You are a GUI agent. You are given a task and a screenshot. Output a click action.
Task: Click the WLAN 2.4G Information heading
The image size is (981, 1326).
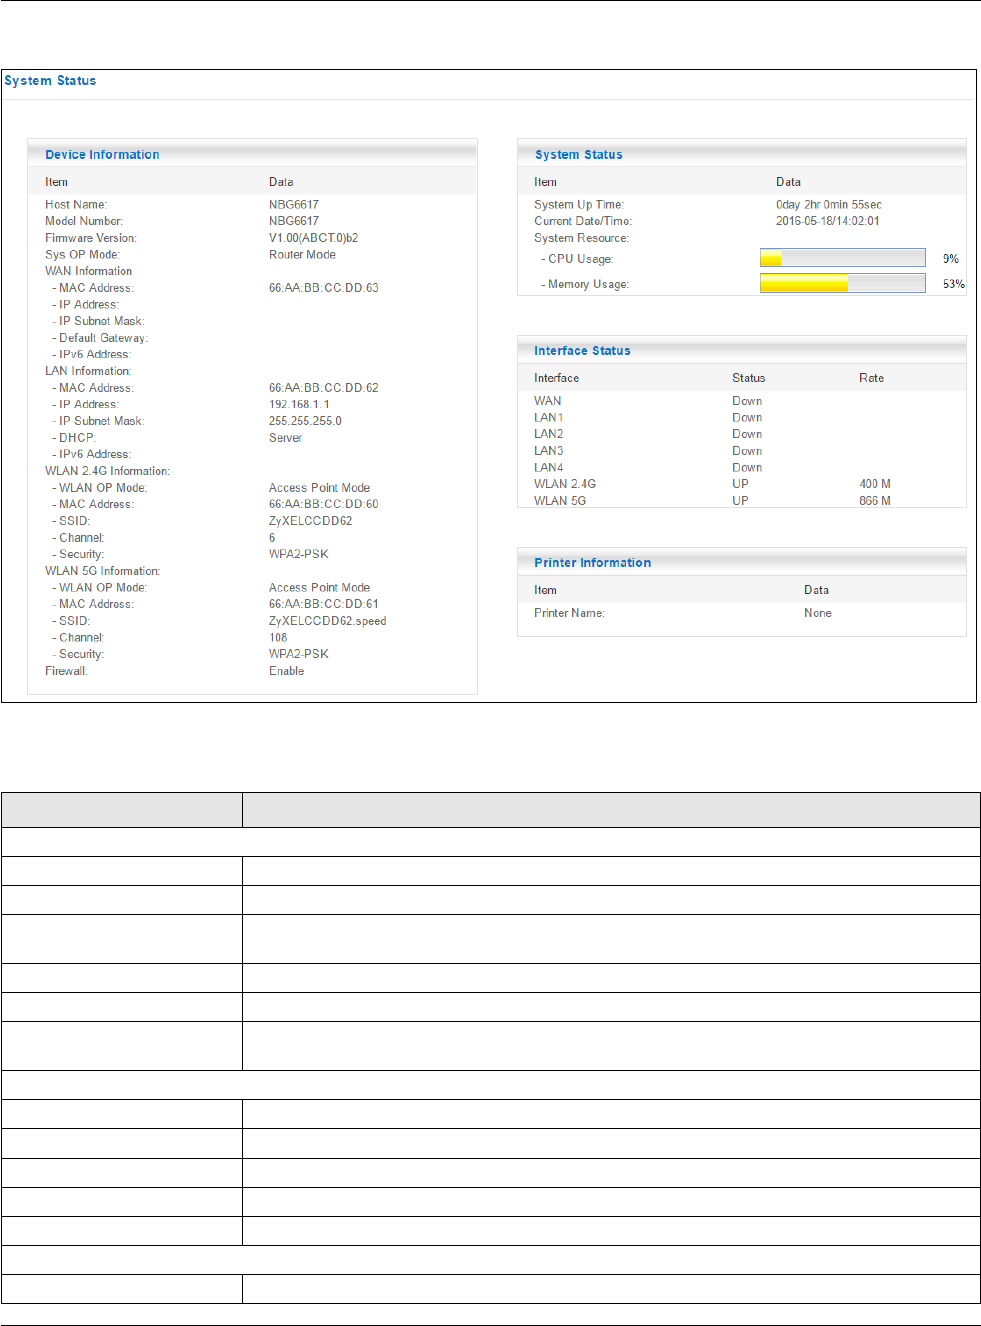[x=108, y=471]
